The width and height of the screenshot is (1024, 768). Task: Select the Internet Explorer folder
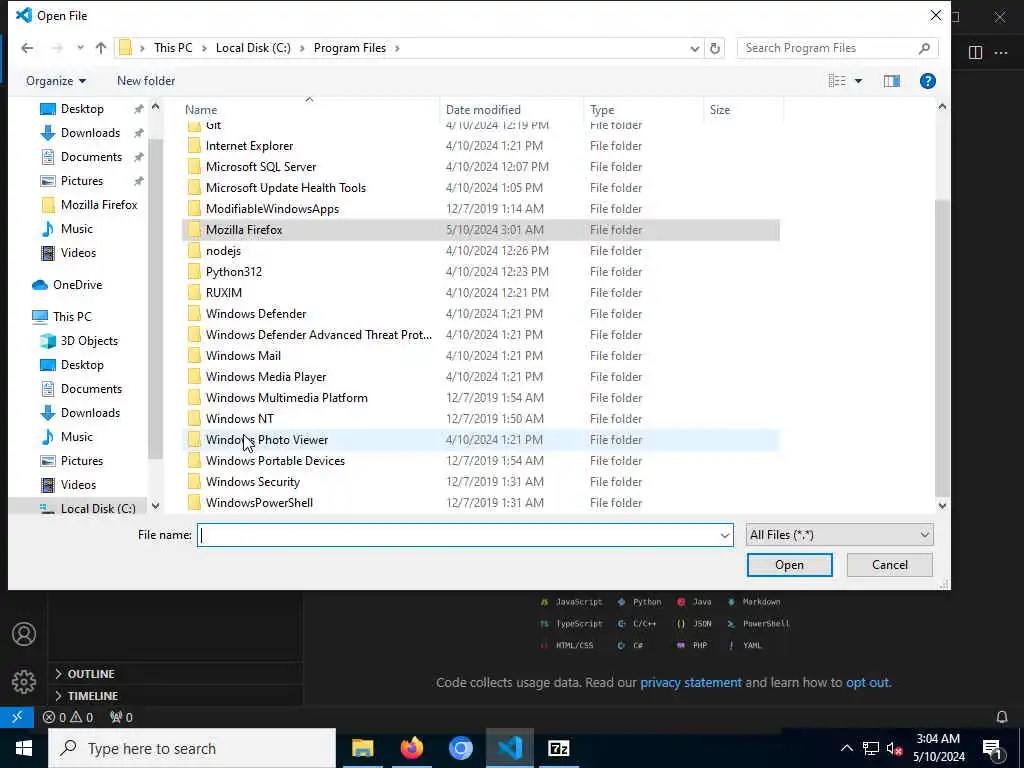click(249, 146)
